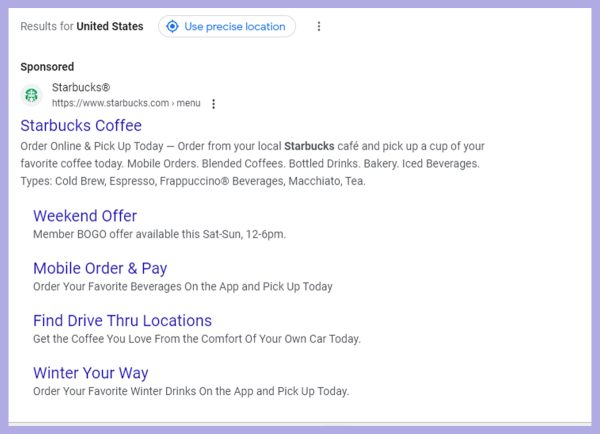Open the Weekend Offer sitelink
The height and width of the screenshot is (434, 600).
[x=85, y=216]
